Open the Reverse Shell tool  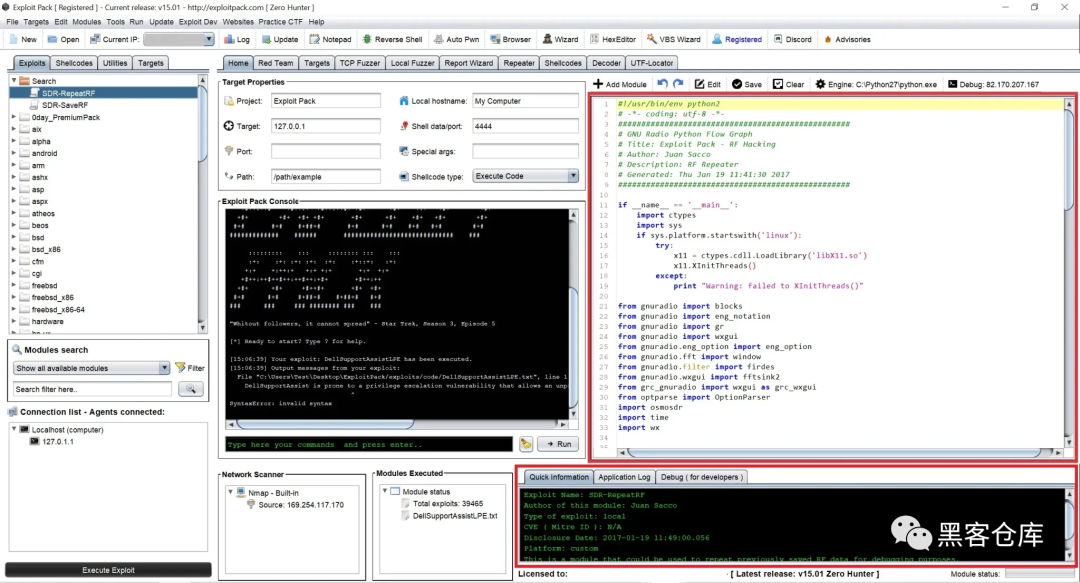click(392, 39)
